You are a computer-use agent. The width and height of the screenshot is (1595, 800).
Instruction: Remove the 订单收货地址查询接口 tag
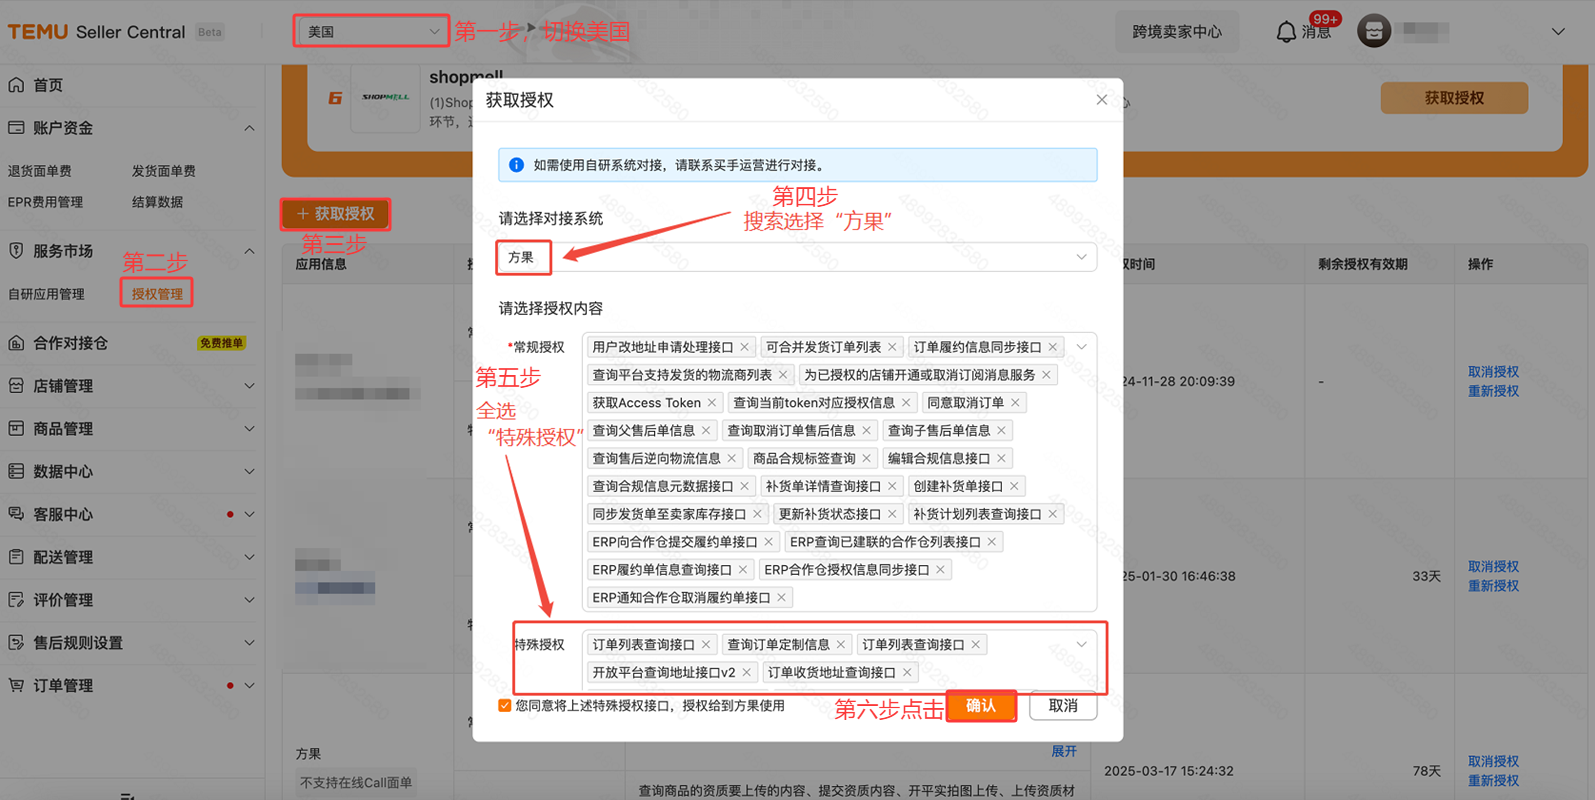point(907,673)
